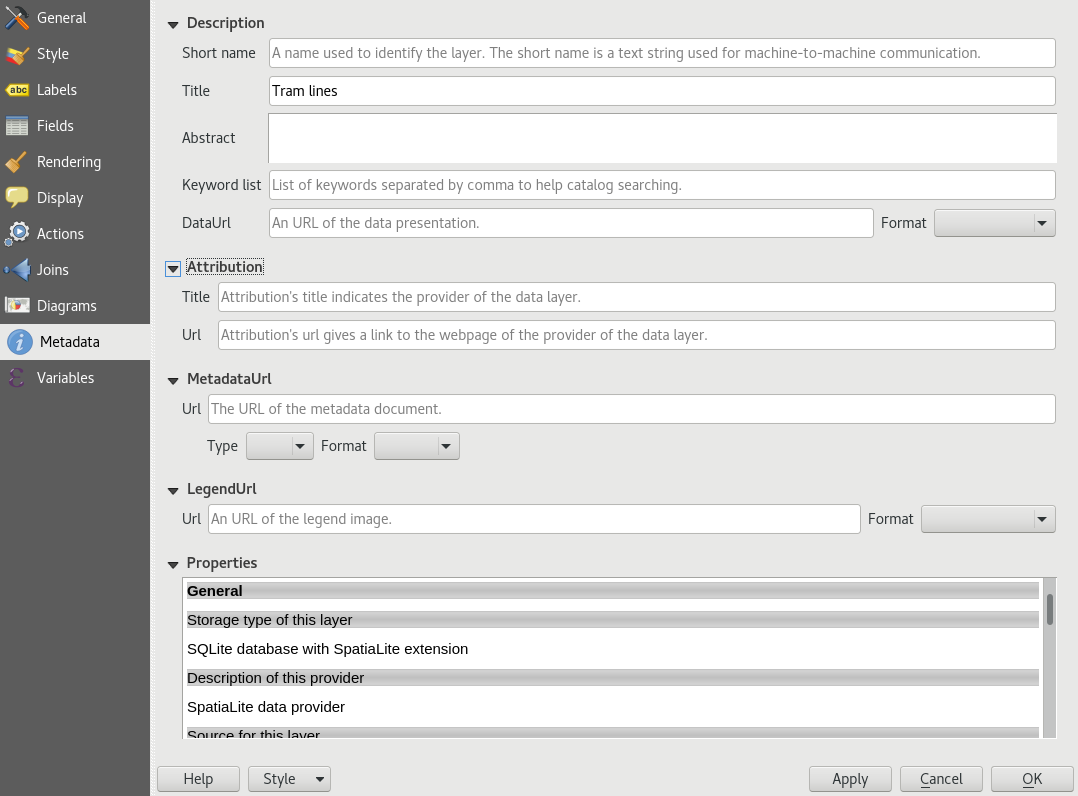Open the MetadataUrl Type dropdown

click(279, 446)
